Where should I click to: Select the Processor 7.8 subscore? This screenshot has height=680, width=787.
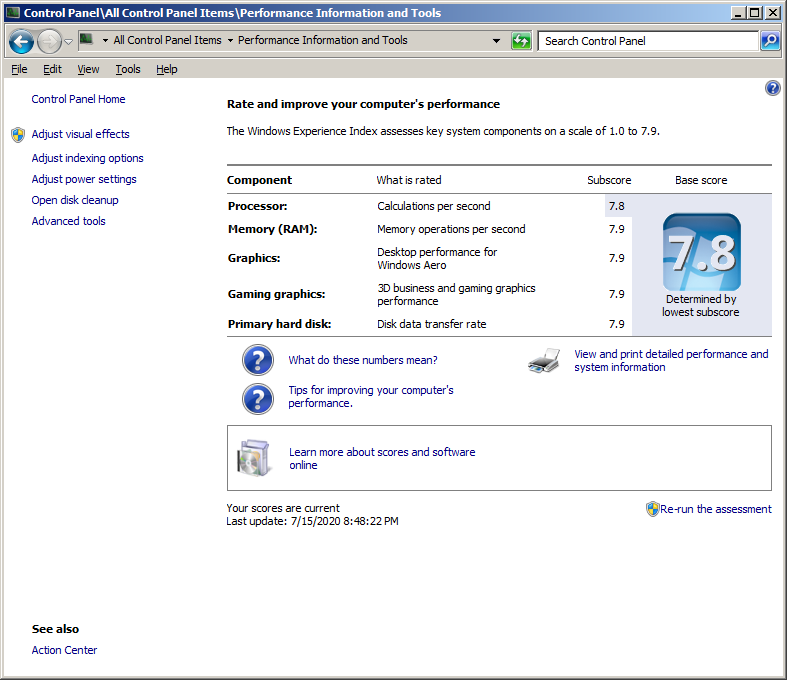[x=617, y=206]
